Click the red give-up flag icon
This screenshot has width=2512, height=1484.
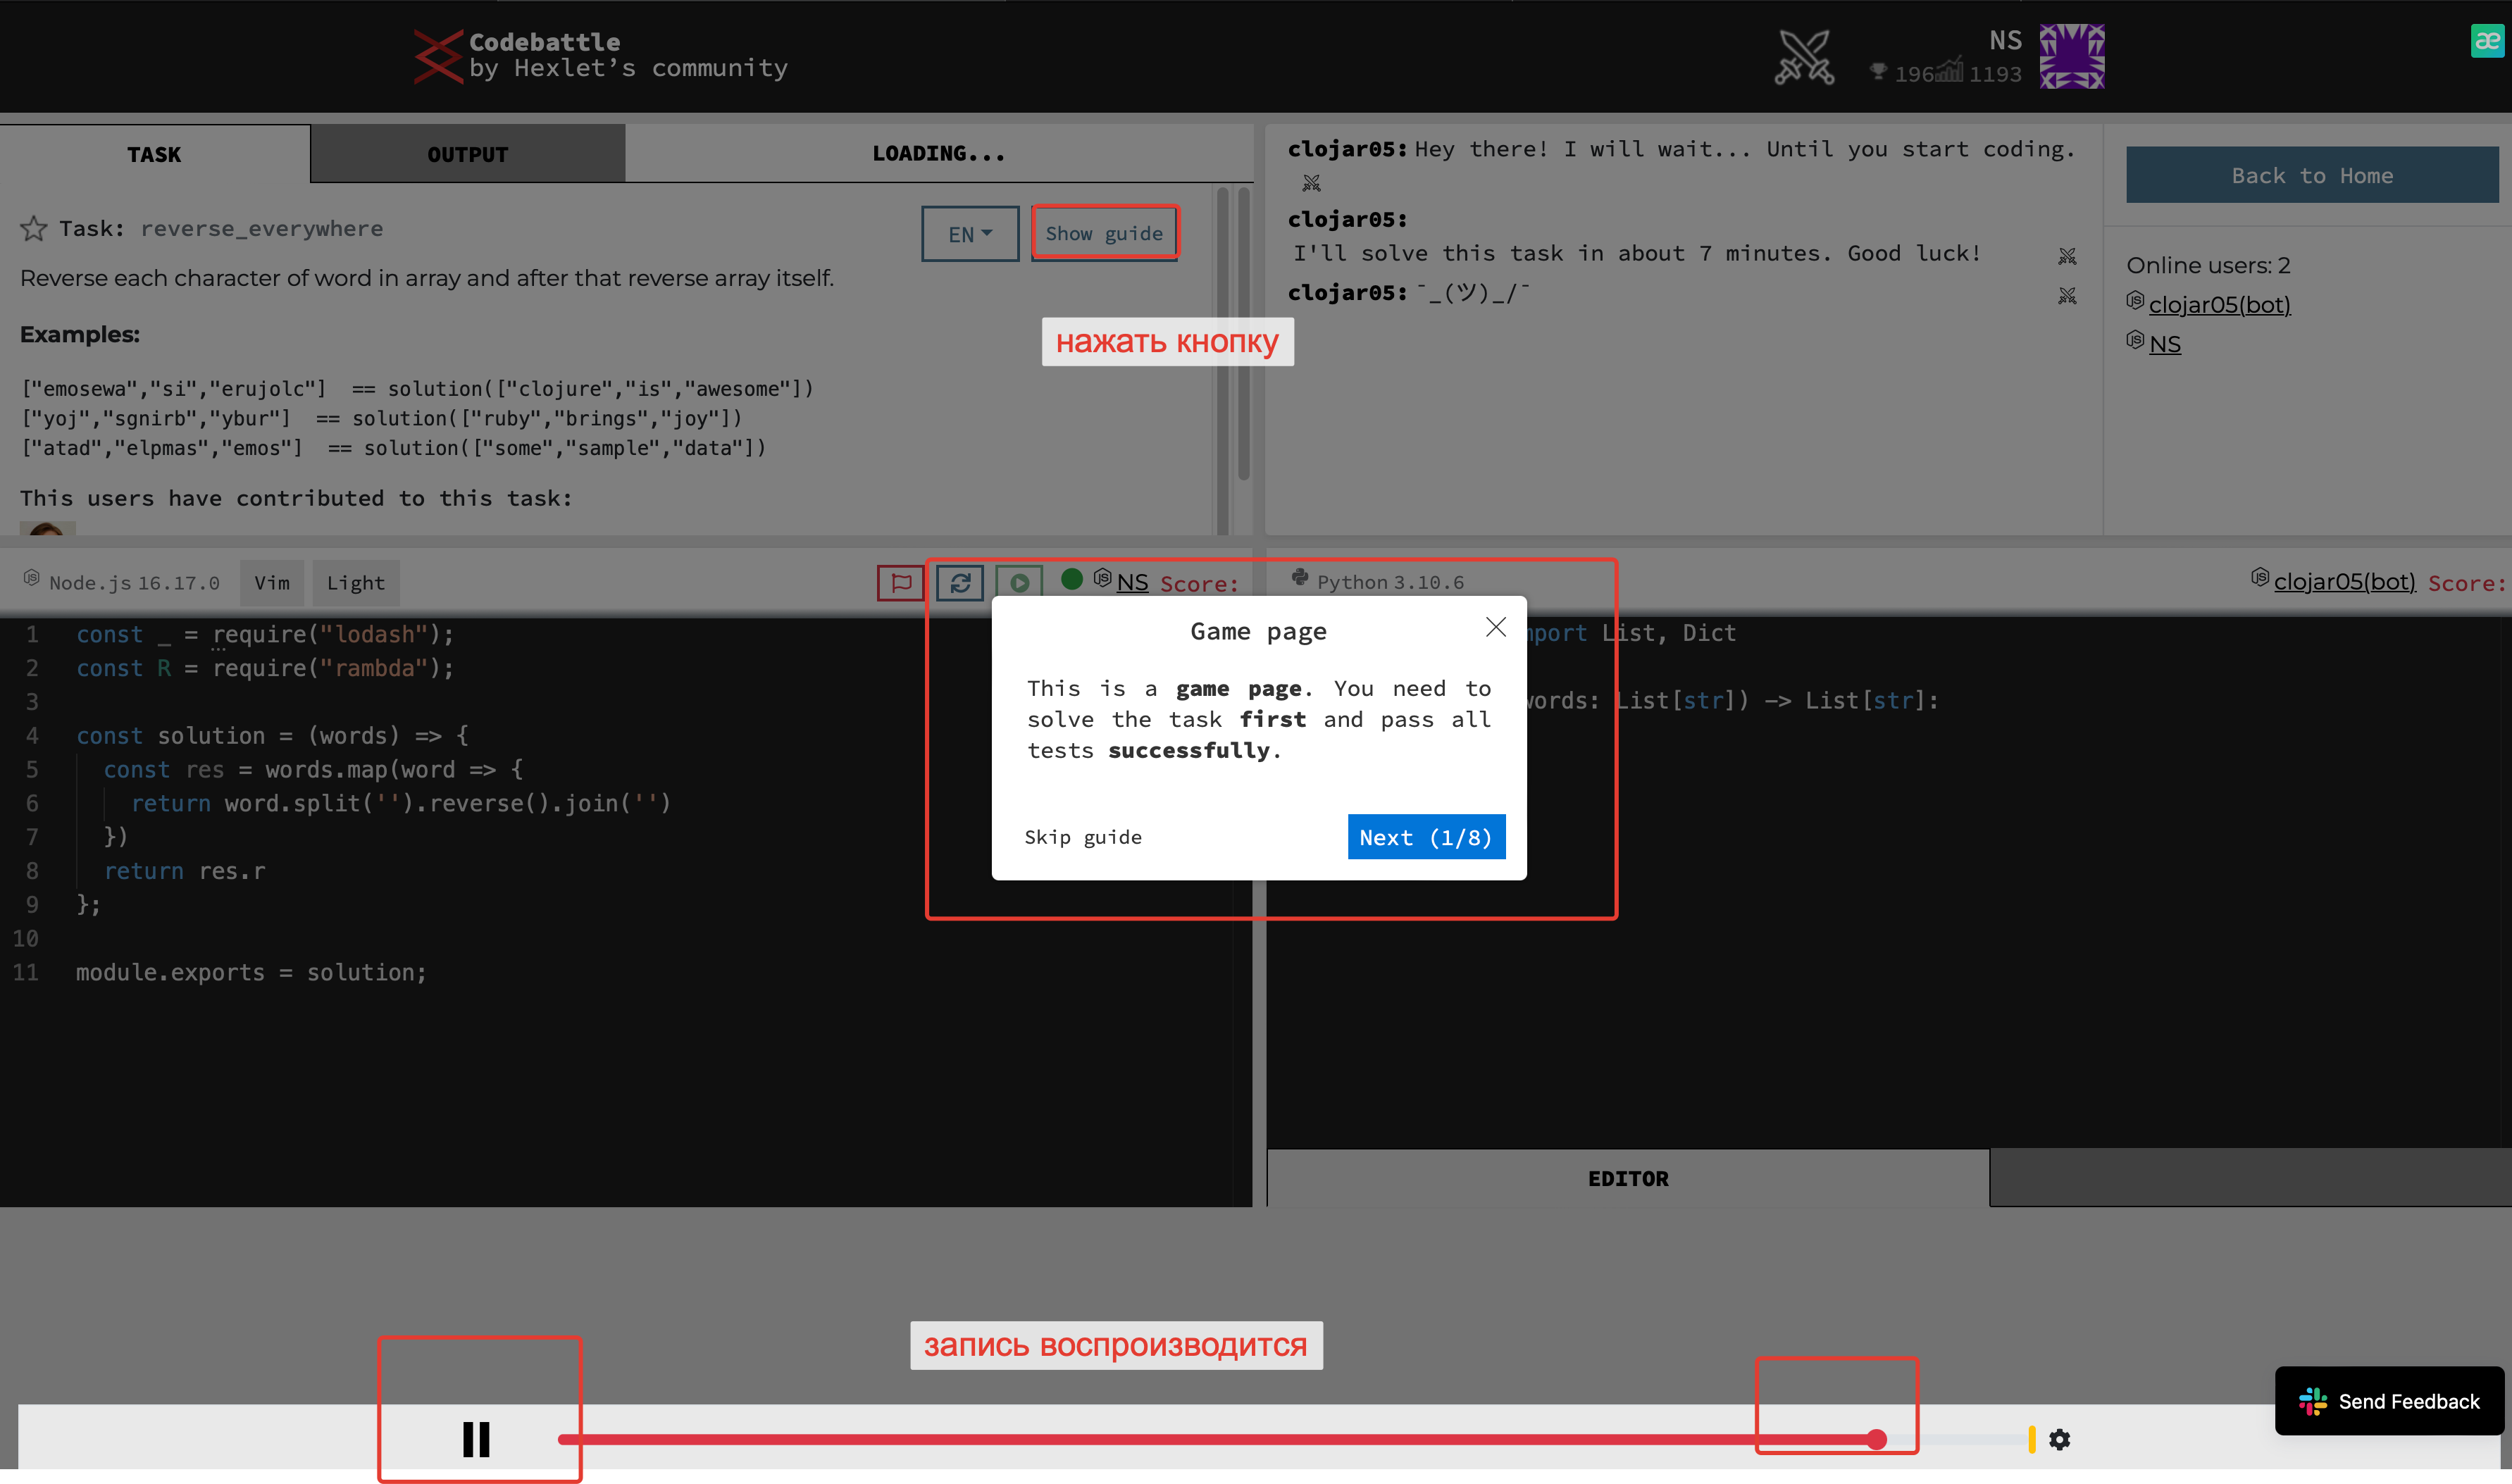[899, 582]
